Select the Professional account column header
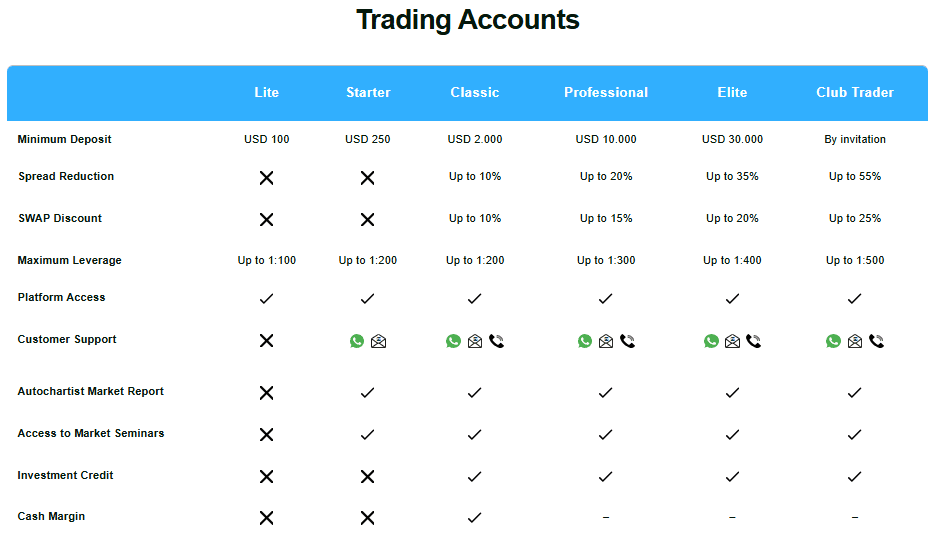The height and width of the screenshot is (550, 932). pyautogui.click(x=605, y=92)
